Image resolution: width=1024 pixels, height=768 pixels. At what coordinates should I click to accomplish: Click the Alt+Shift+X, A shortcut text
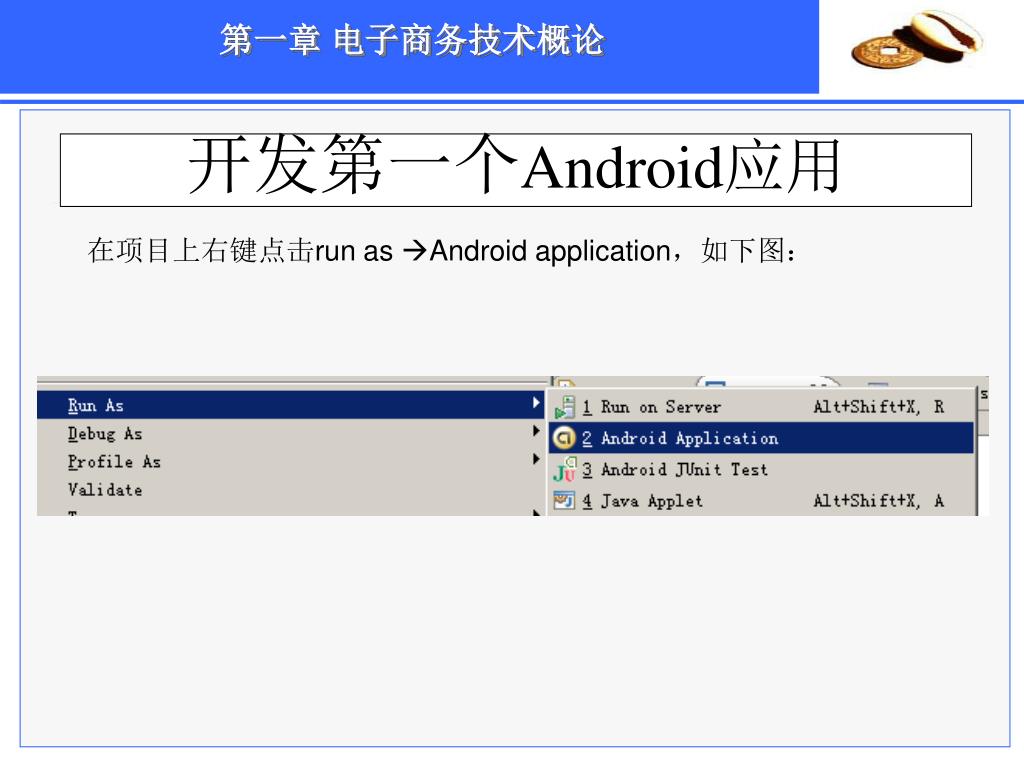(878, 501)
